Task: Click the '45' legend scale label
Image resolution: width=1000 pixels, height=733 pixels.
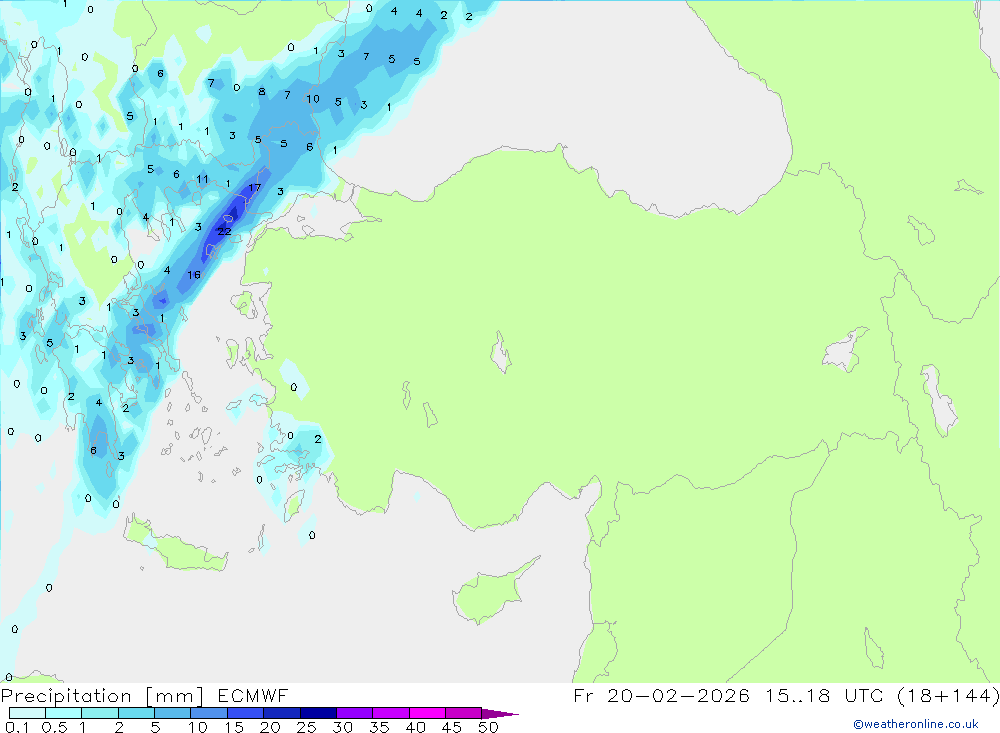Action: point(452,727)
